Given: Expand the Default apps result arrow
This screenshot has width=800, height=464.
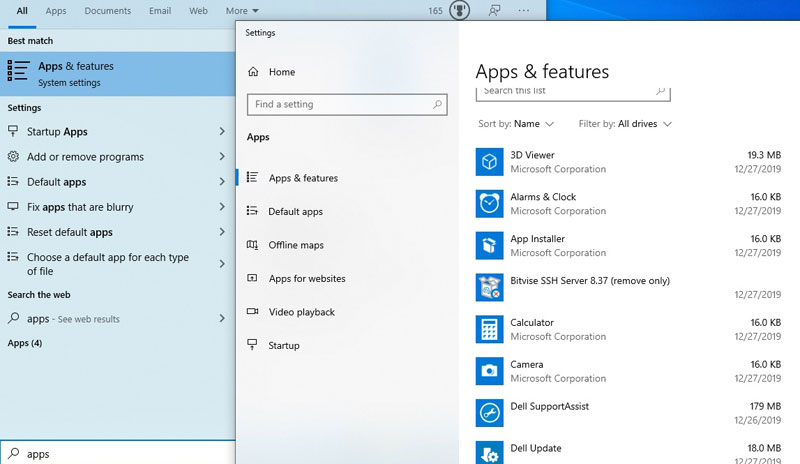Looking at the screenshot, I should pyautogui.click(x=222, y=181).
